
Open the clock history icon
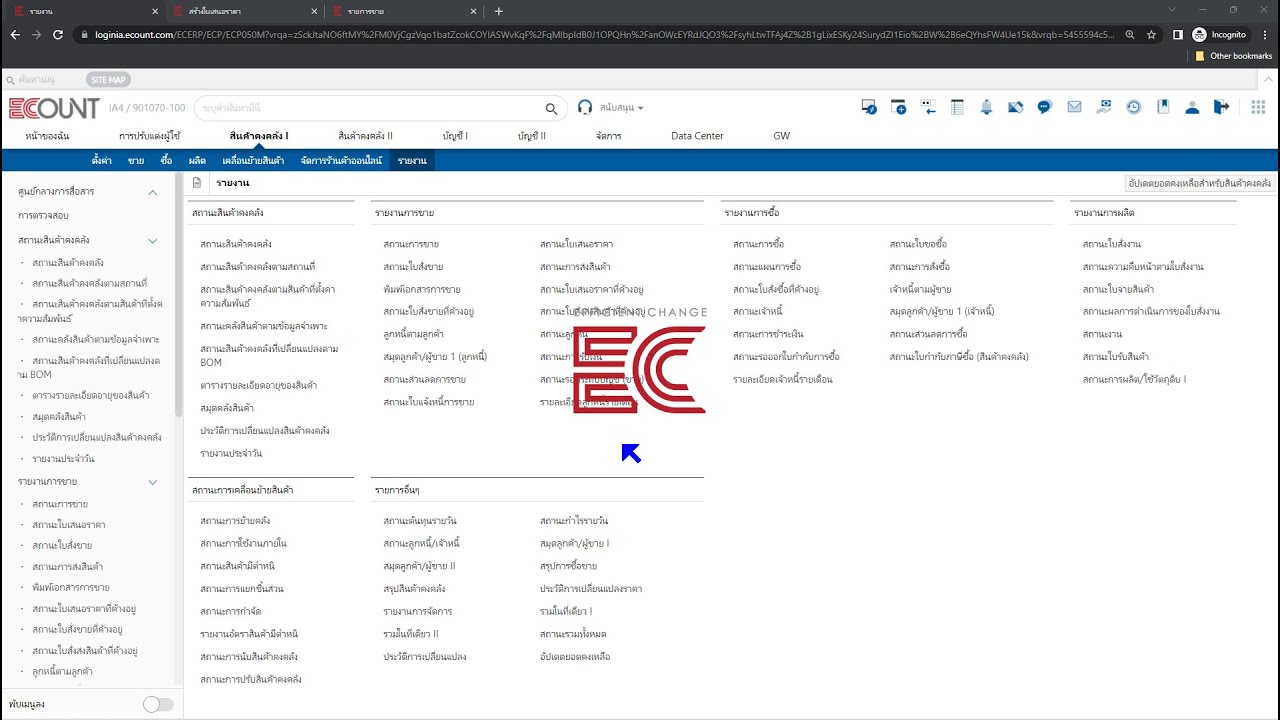pyautogui.click(x=1133, y=107)
